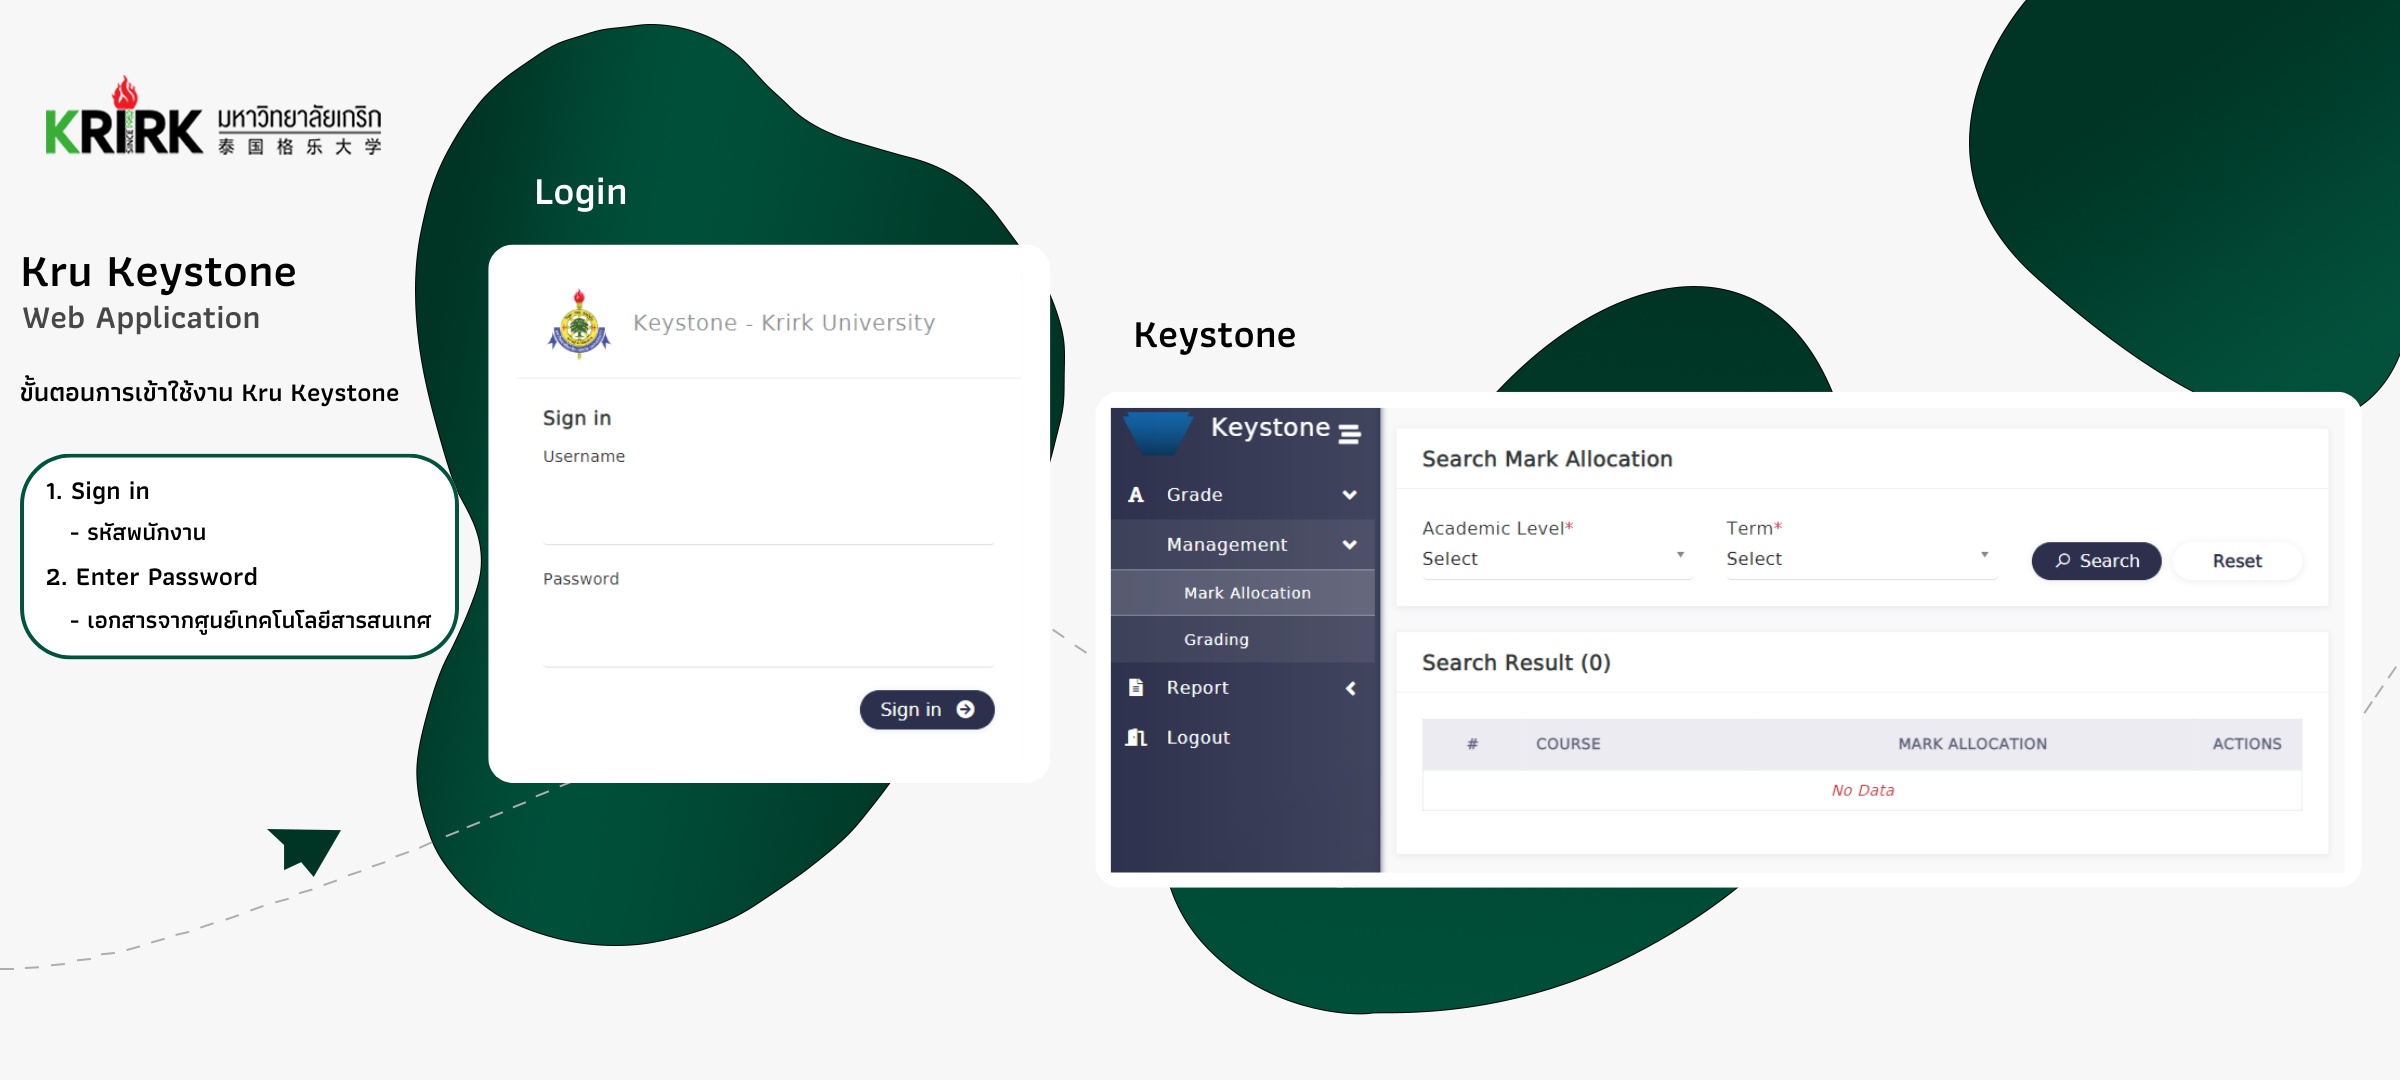Select Mark Allocation menu item
The width and height of the screenshot is (2400, 1080).
[1246, 593]
